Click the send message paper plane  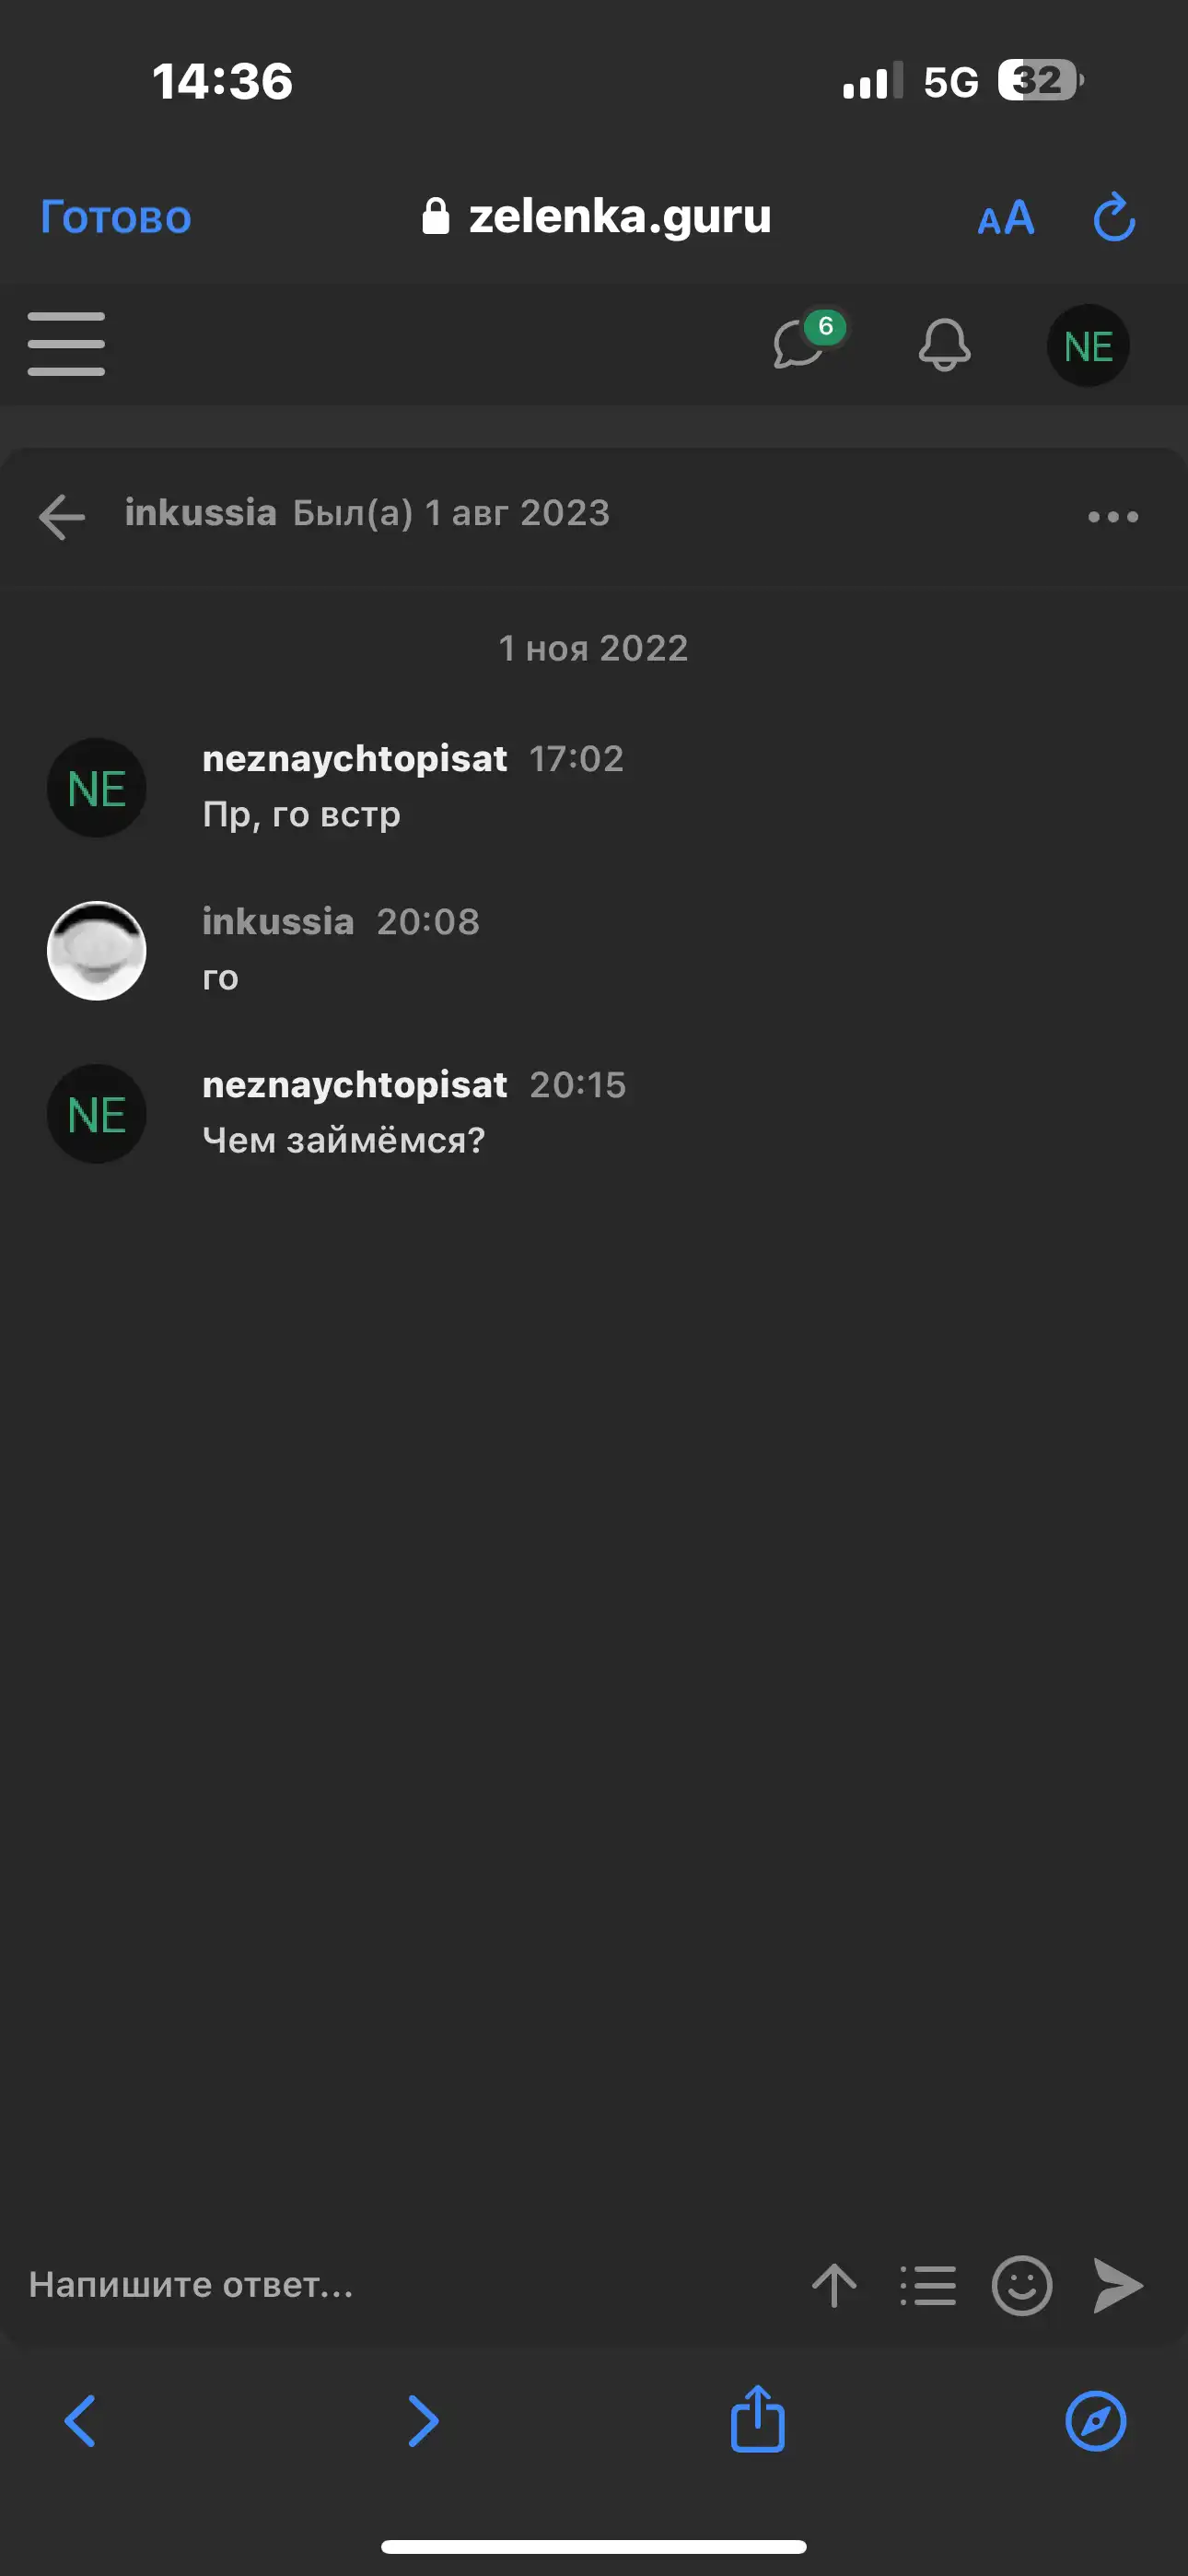tap(1118, 2286)
